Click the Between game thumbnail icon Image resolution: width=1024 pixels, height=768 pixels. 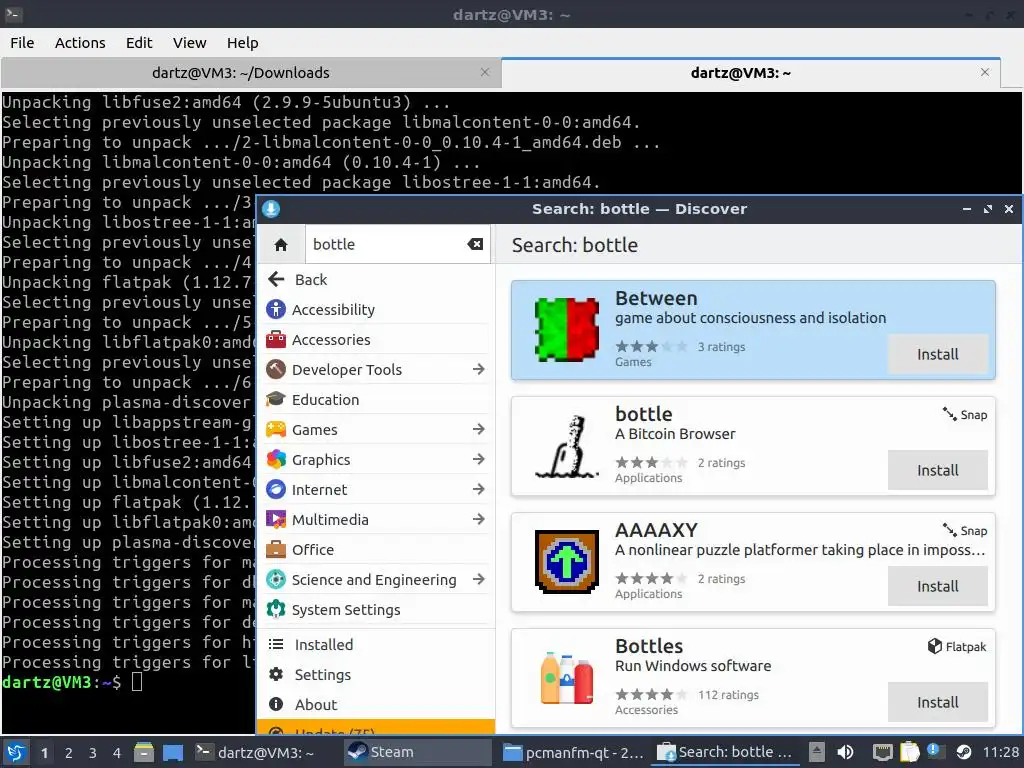click(567, 330)
